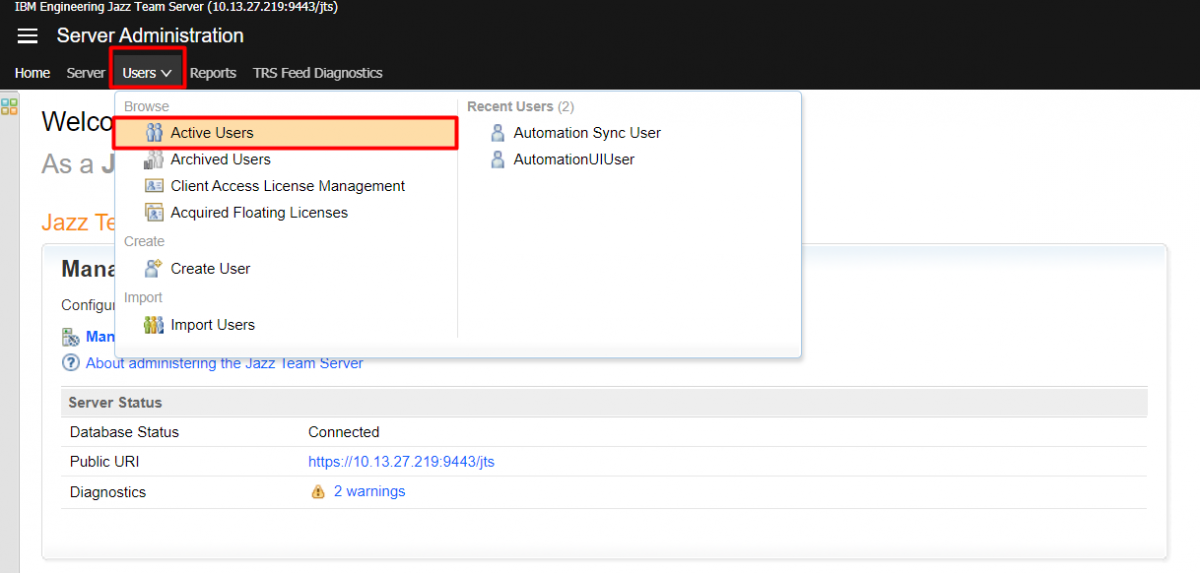The height and width of the screenshot is (573, 1200).
Task: Click the Automation Sync User avatar icon
Action: click(x=497, y=133)
